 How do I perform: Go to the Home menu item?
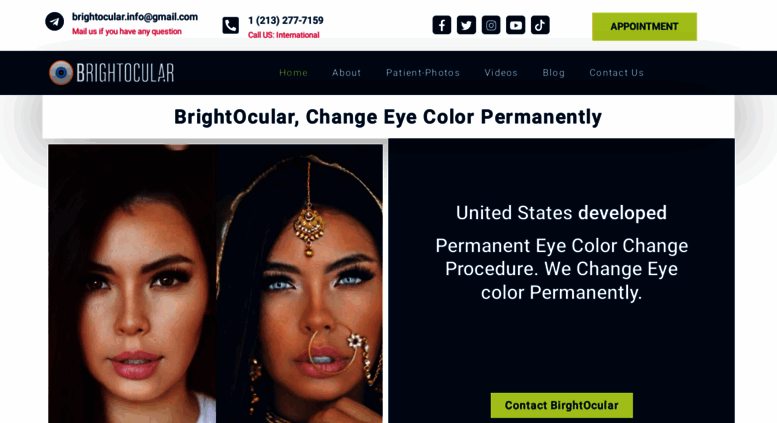pos(293,73)
